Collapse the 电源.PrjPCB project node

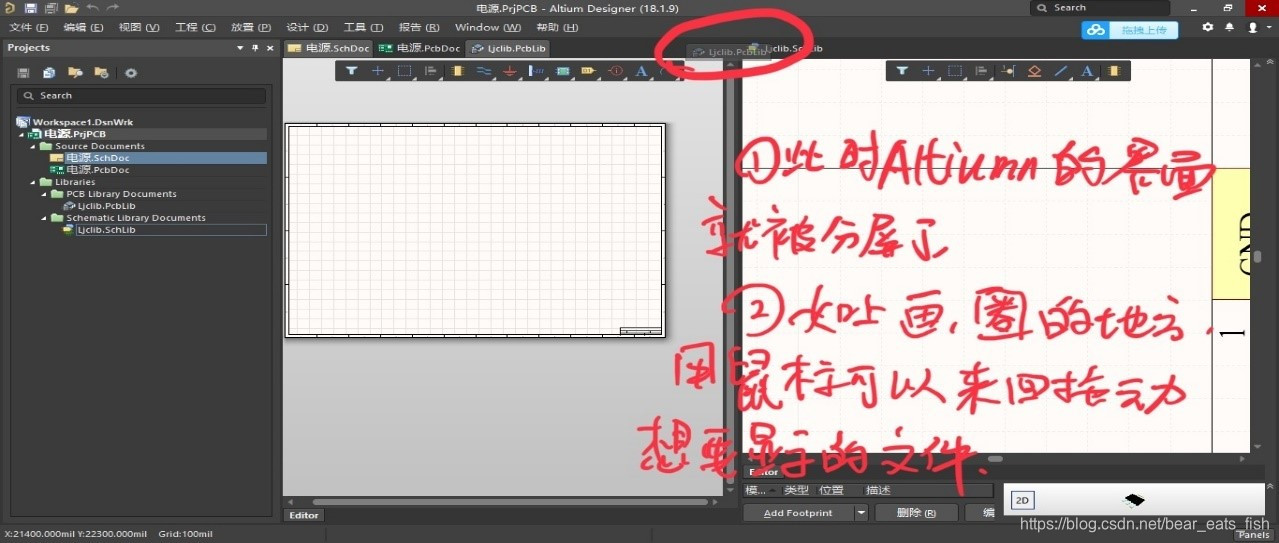[x=20, y=134]
